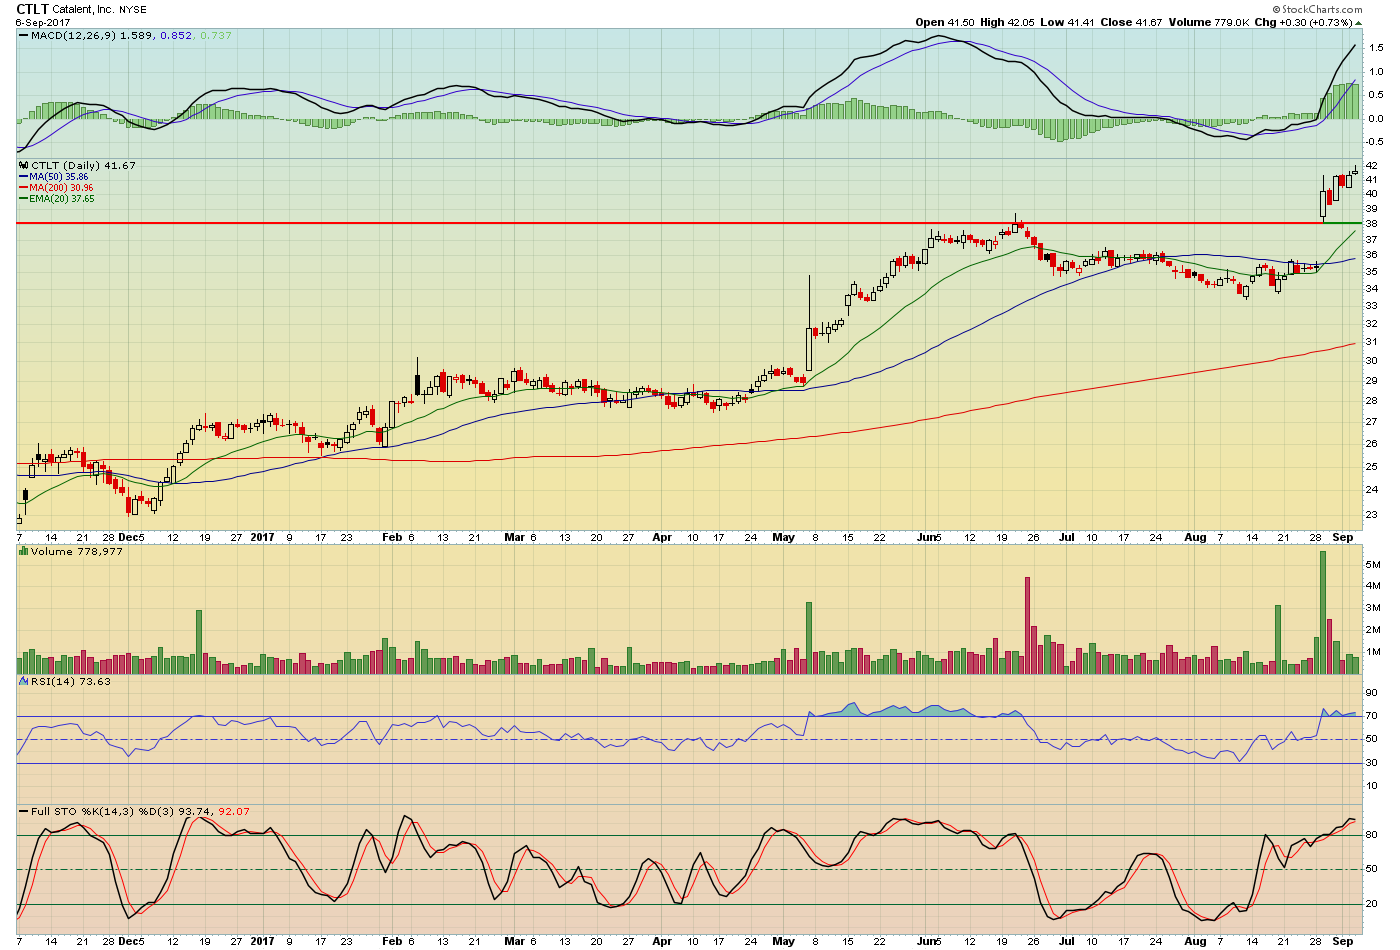Click the chart date 6-Sep-2017
Screen dimensions: 1400x950
(x=43, y=22)
